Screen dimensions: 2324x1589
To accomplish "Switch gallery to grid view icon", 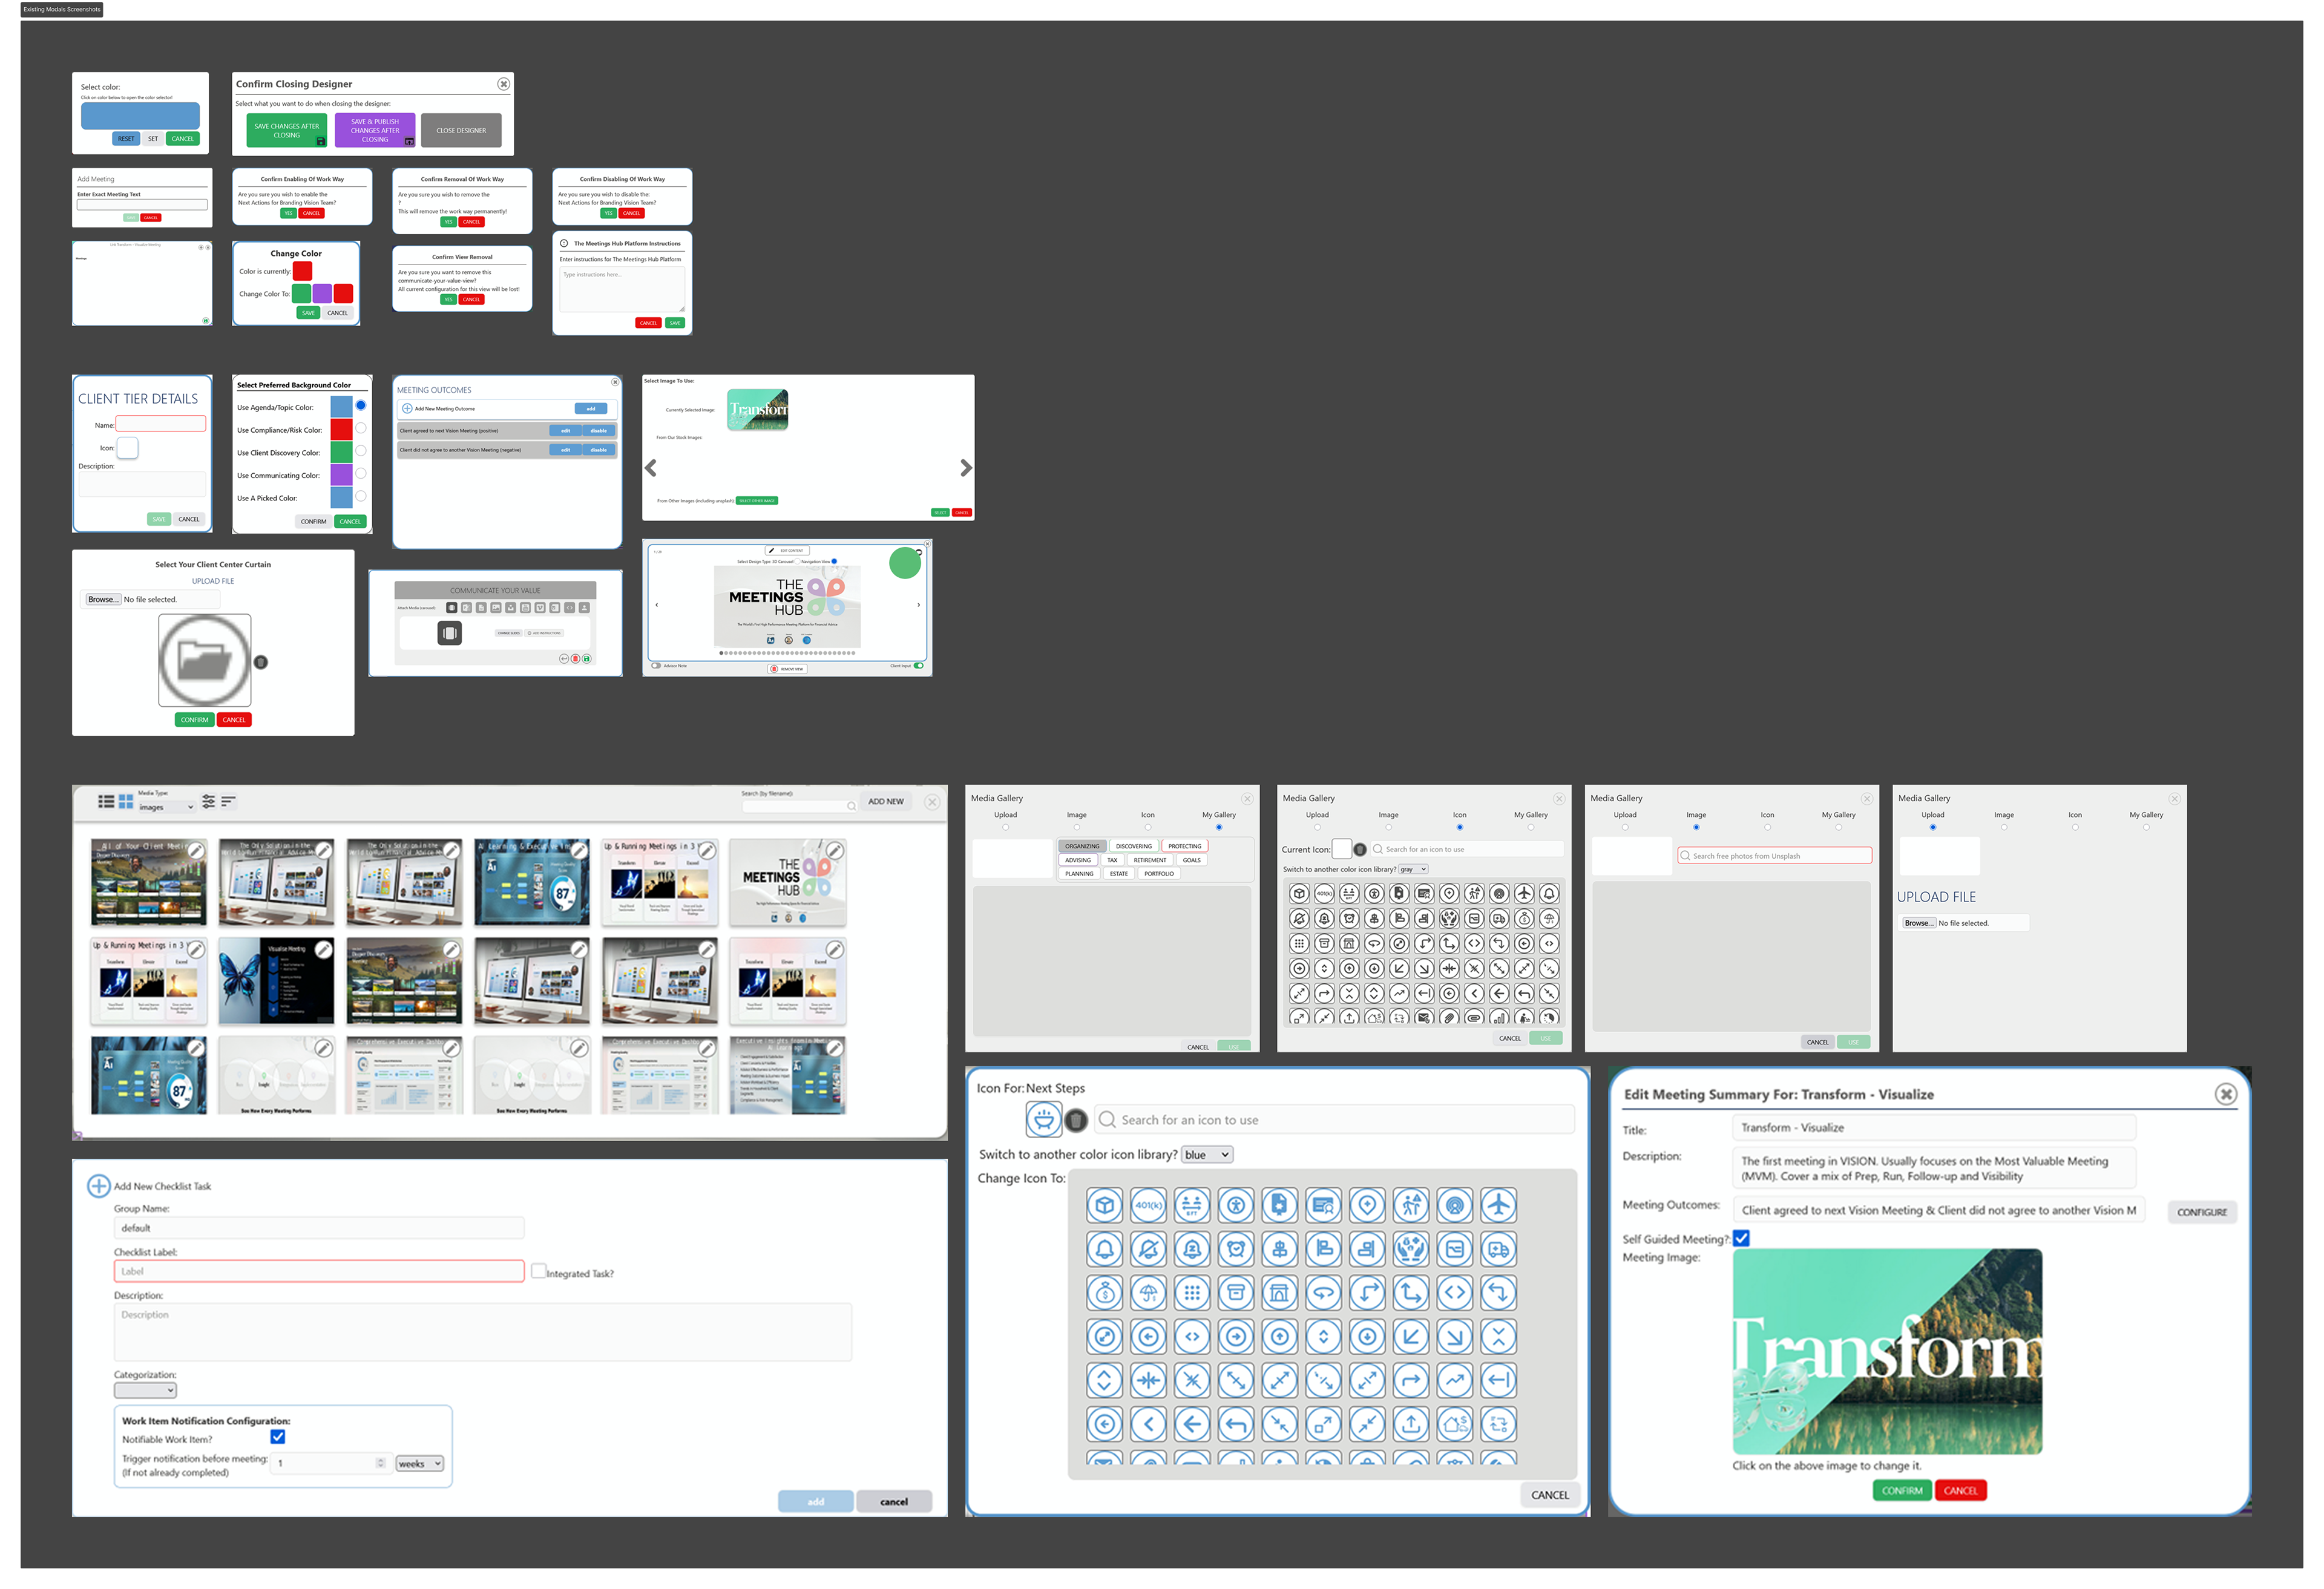I will click(x=126, y=801).
